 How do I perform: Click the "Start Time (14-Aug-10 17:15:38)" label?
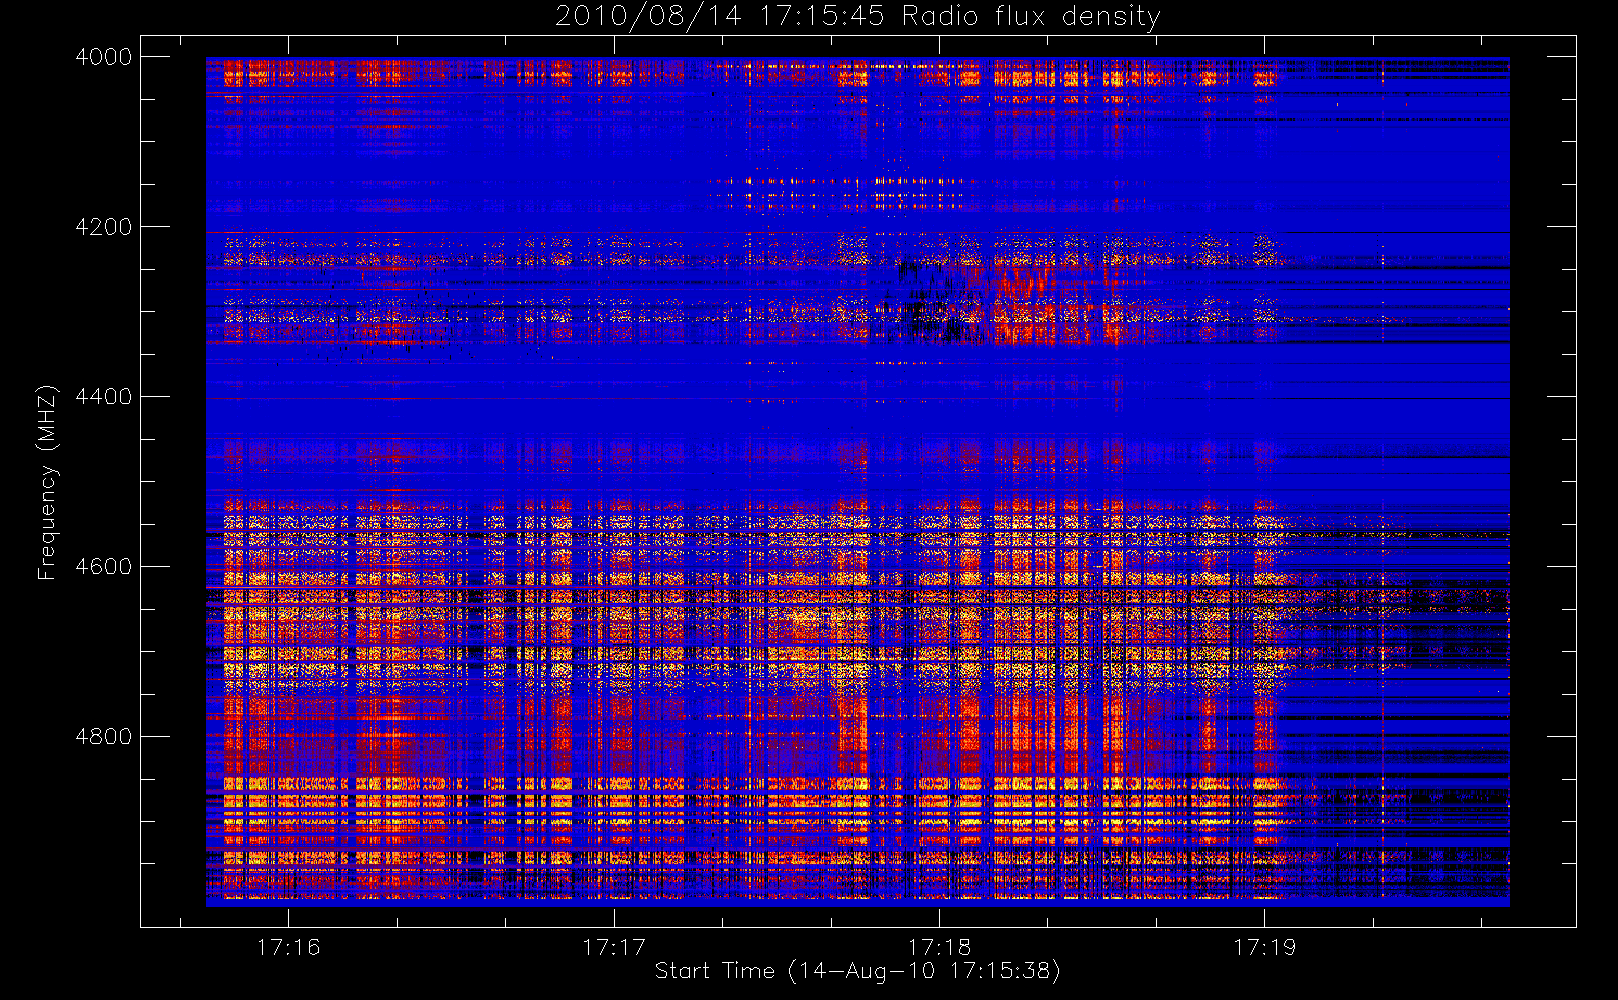pos(857,971)
